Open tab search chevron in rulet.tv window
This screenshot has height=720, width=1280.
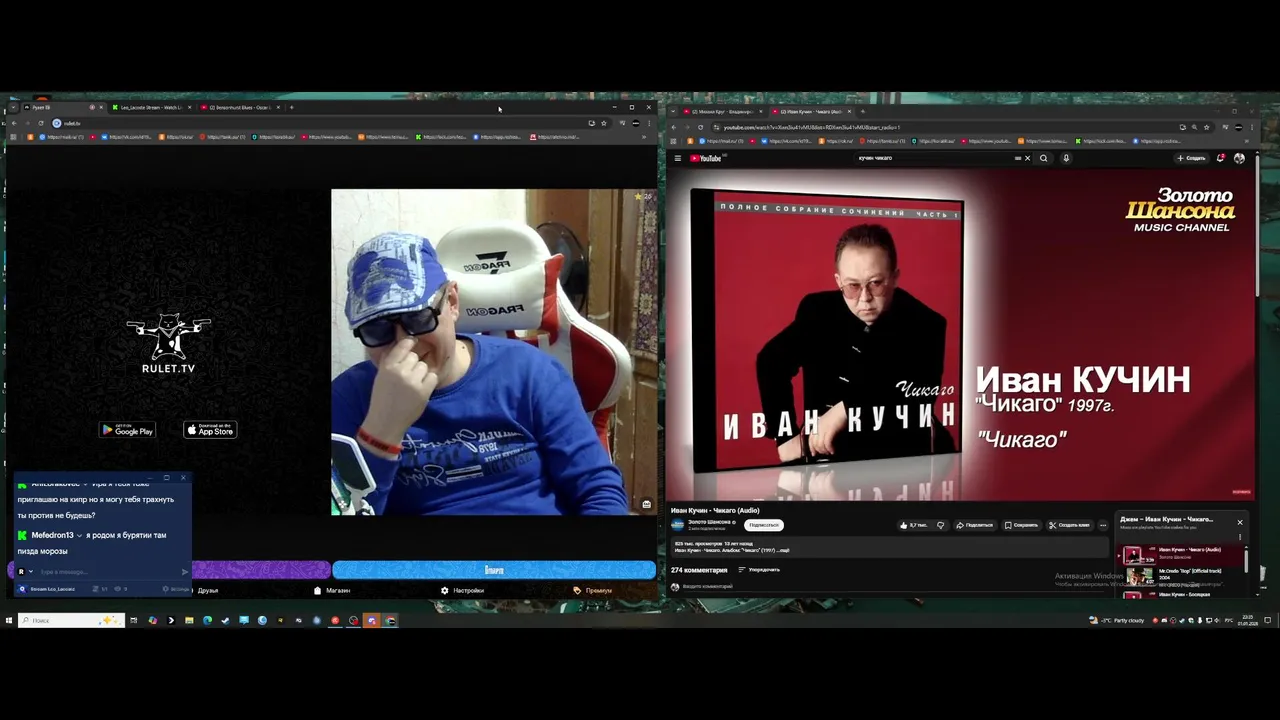coord(12,107)
